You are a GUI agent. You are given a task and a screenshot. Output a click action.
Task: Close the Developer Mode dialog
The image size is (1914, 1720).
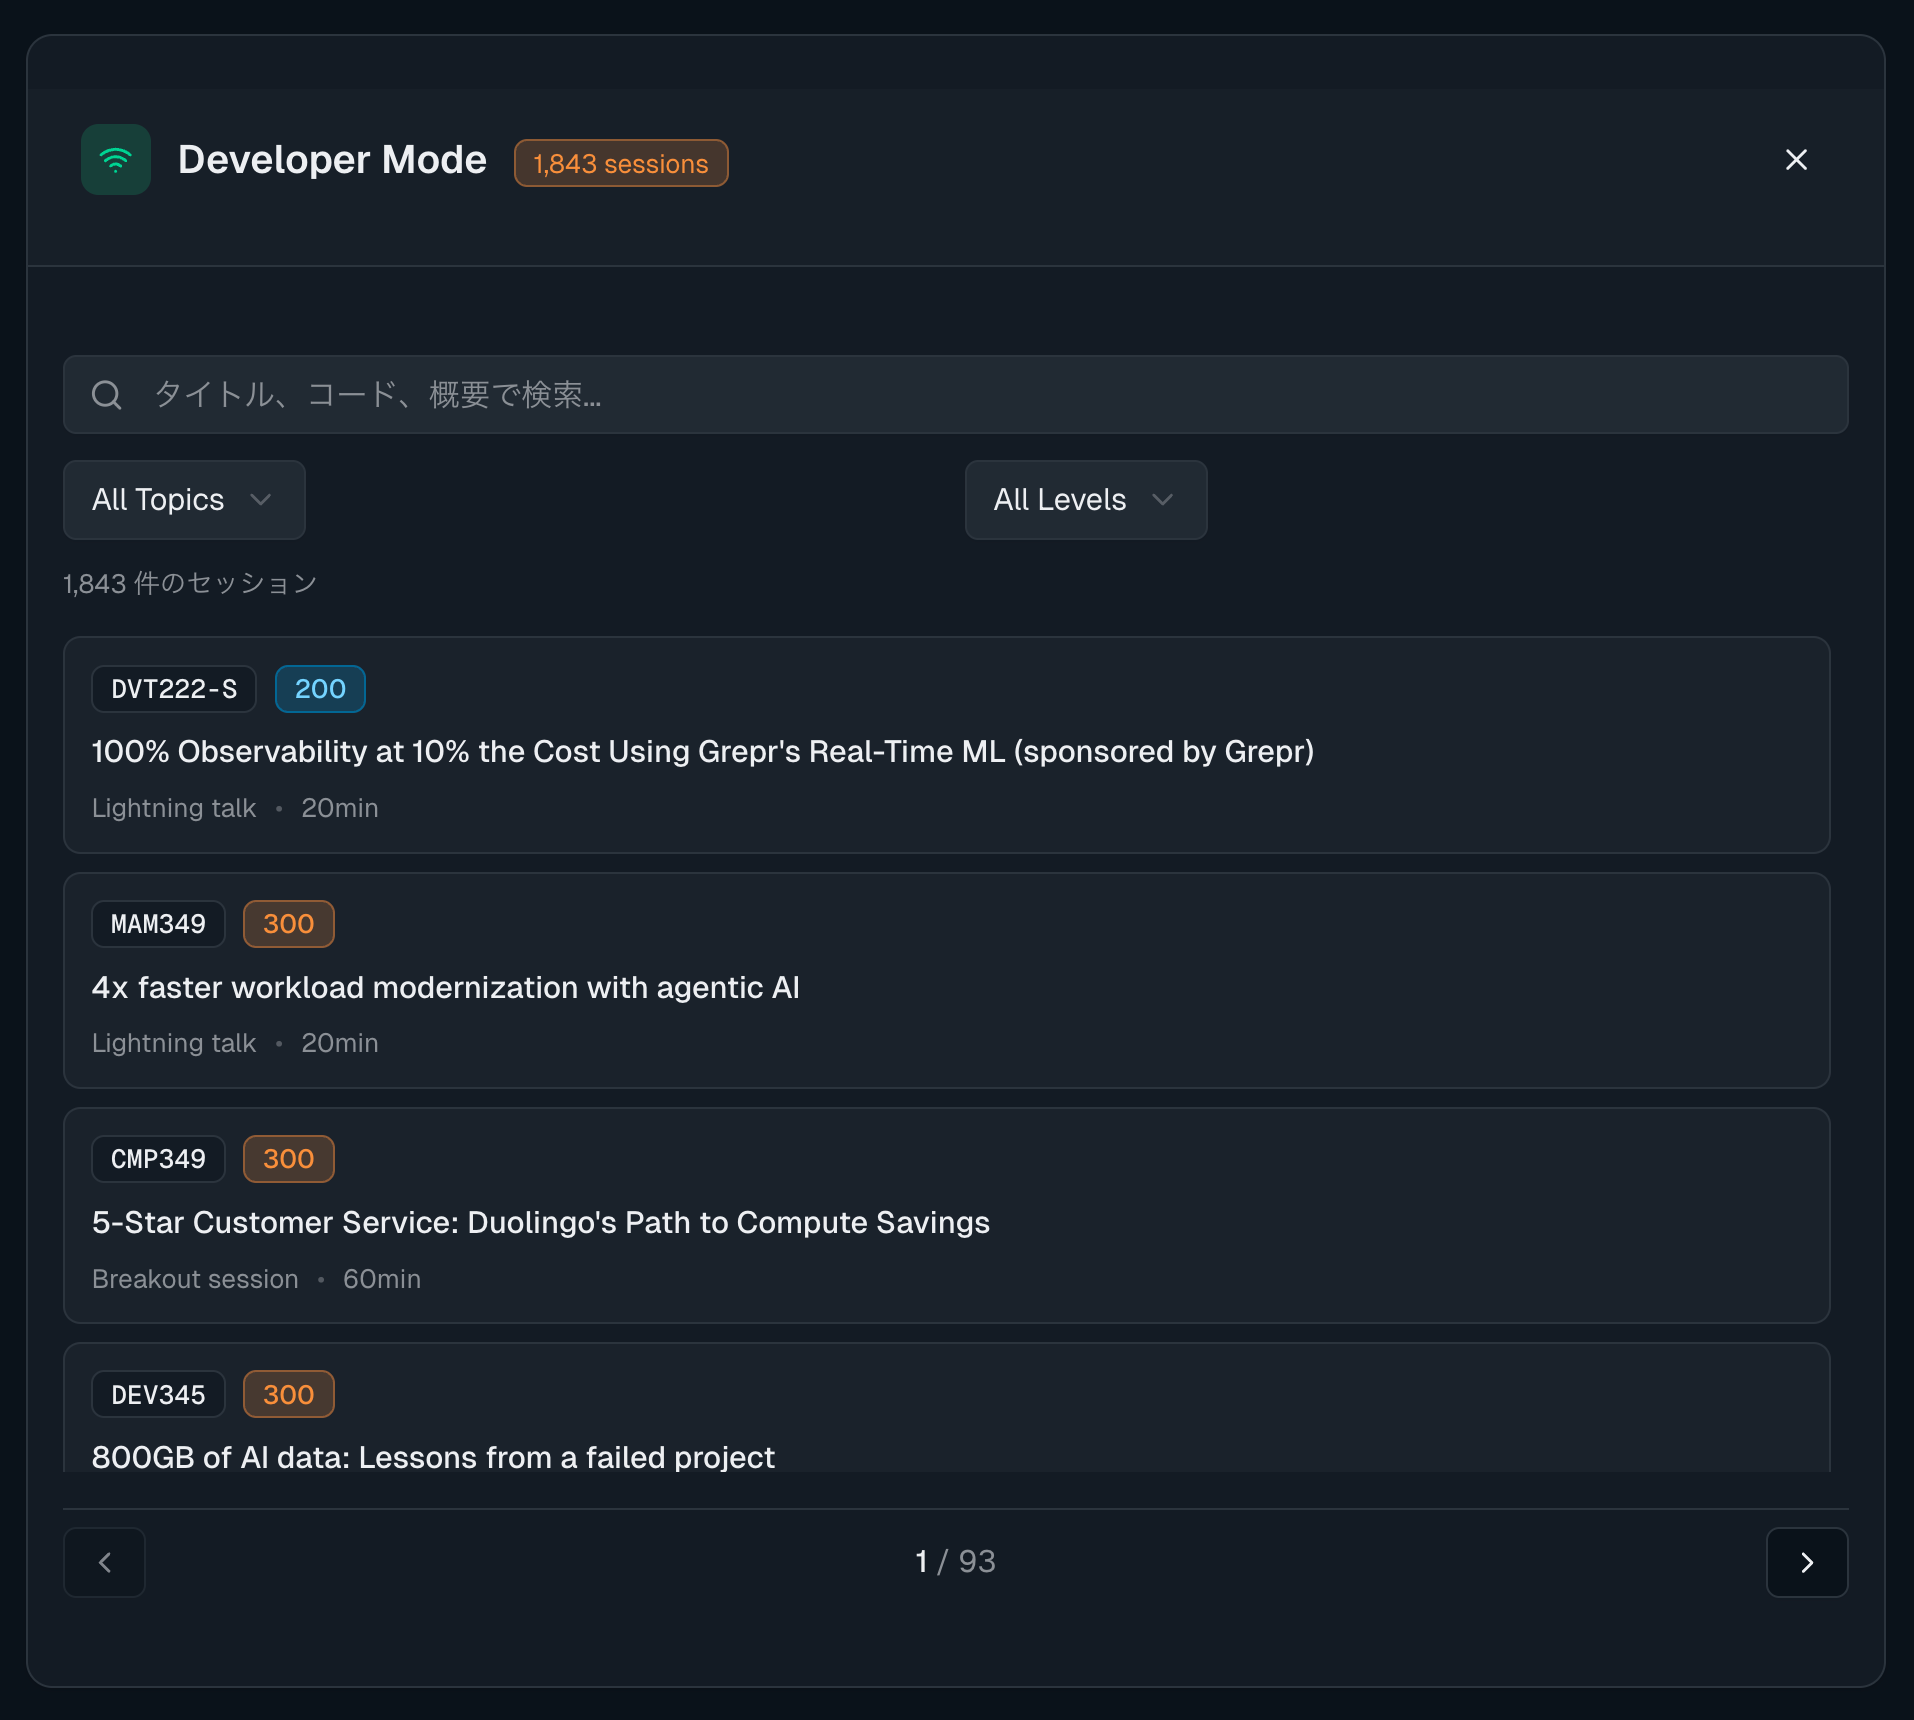click(1795, 160)
